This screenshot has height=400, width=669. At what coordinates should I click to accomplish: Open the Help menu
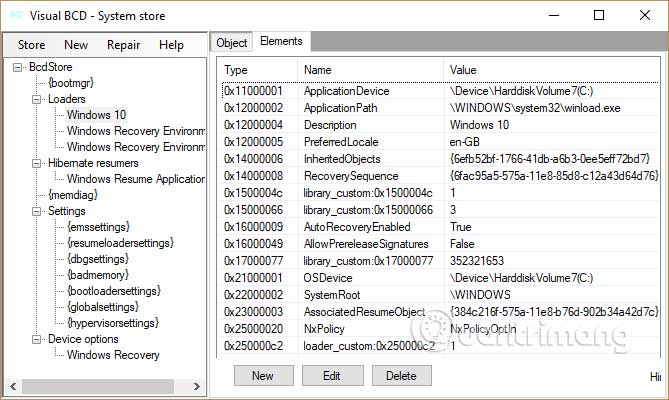click(x=171, y=45)
